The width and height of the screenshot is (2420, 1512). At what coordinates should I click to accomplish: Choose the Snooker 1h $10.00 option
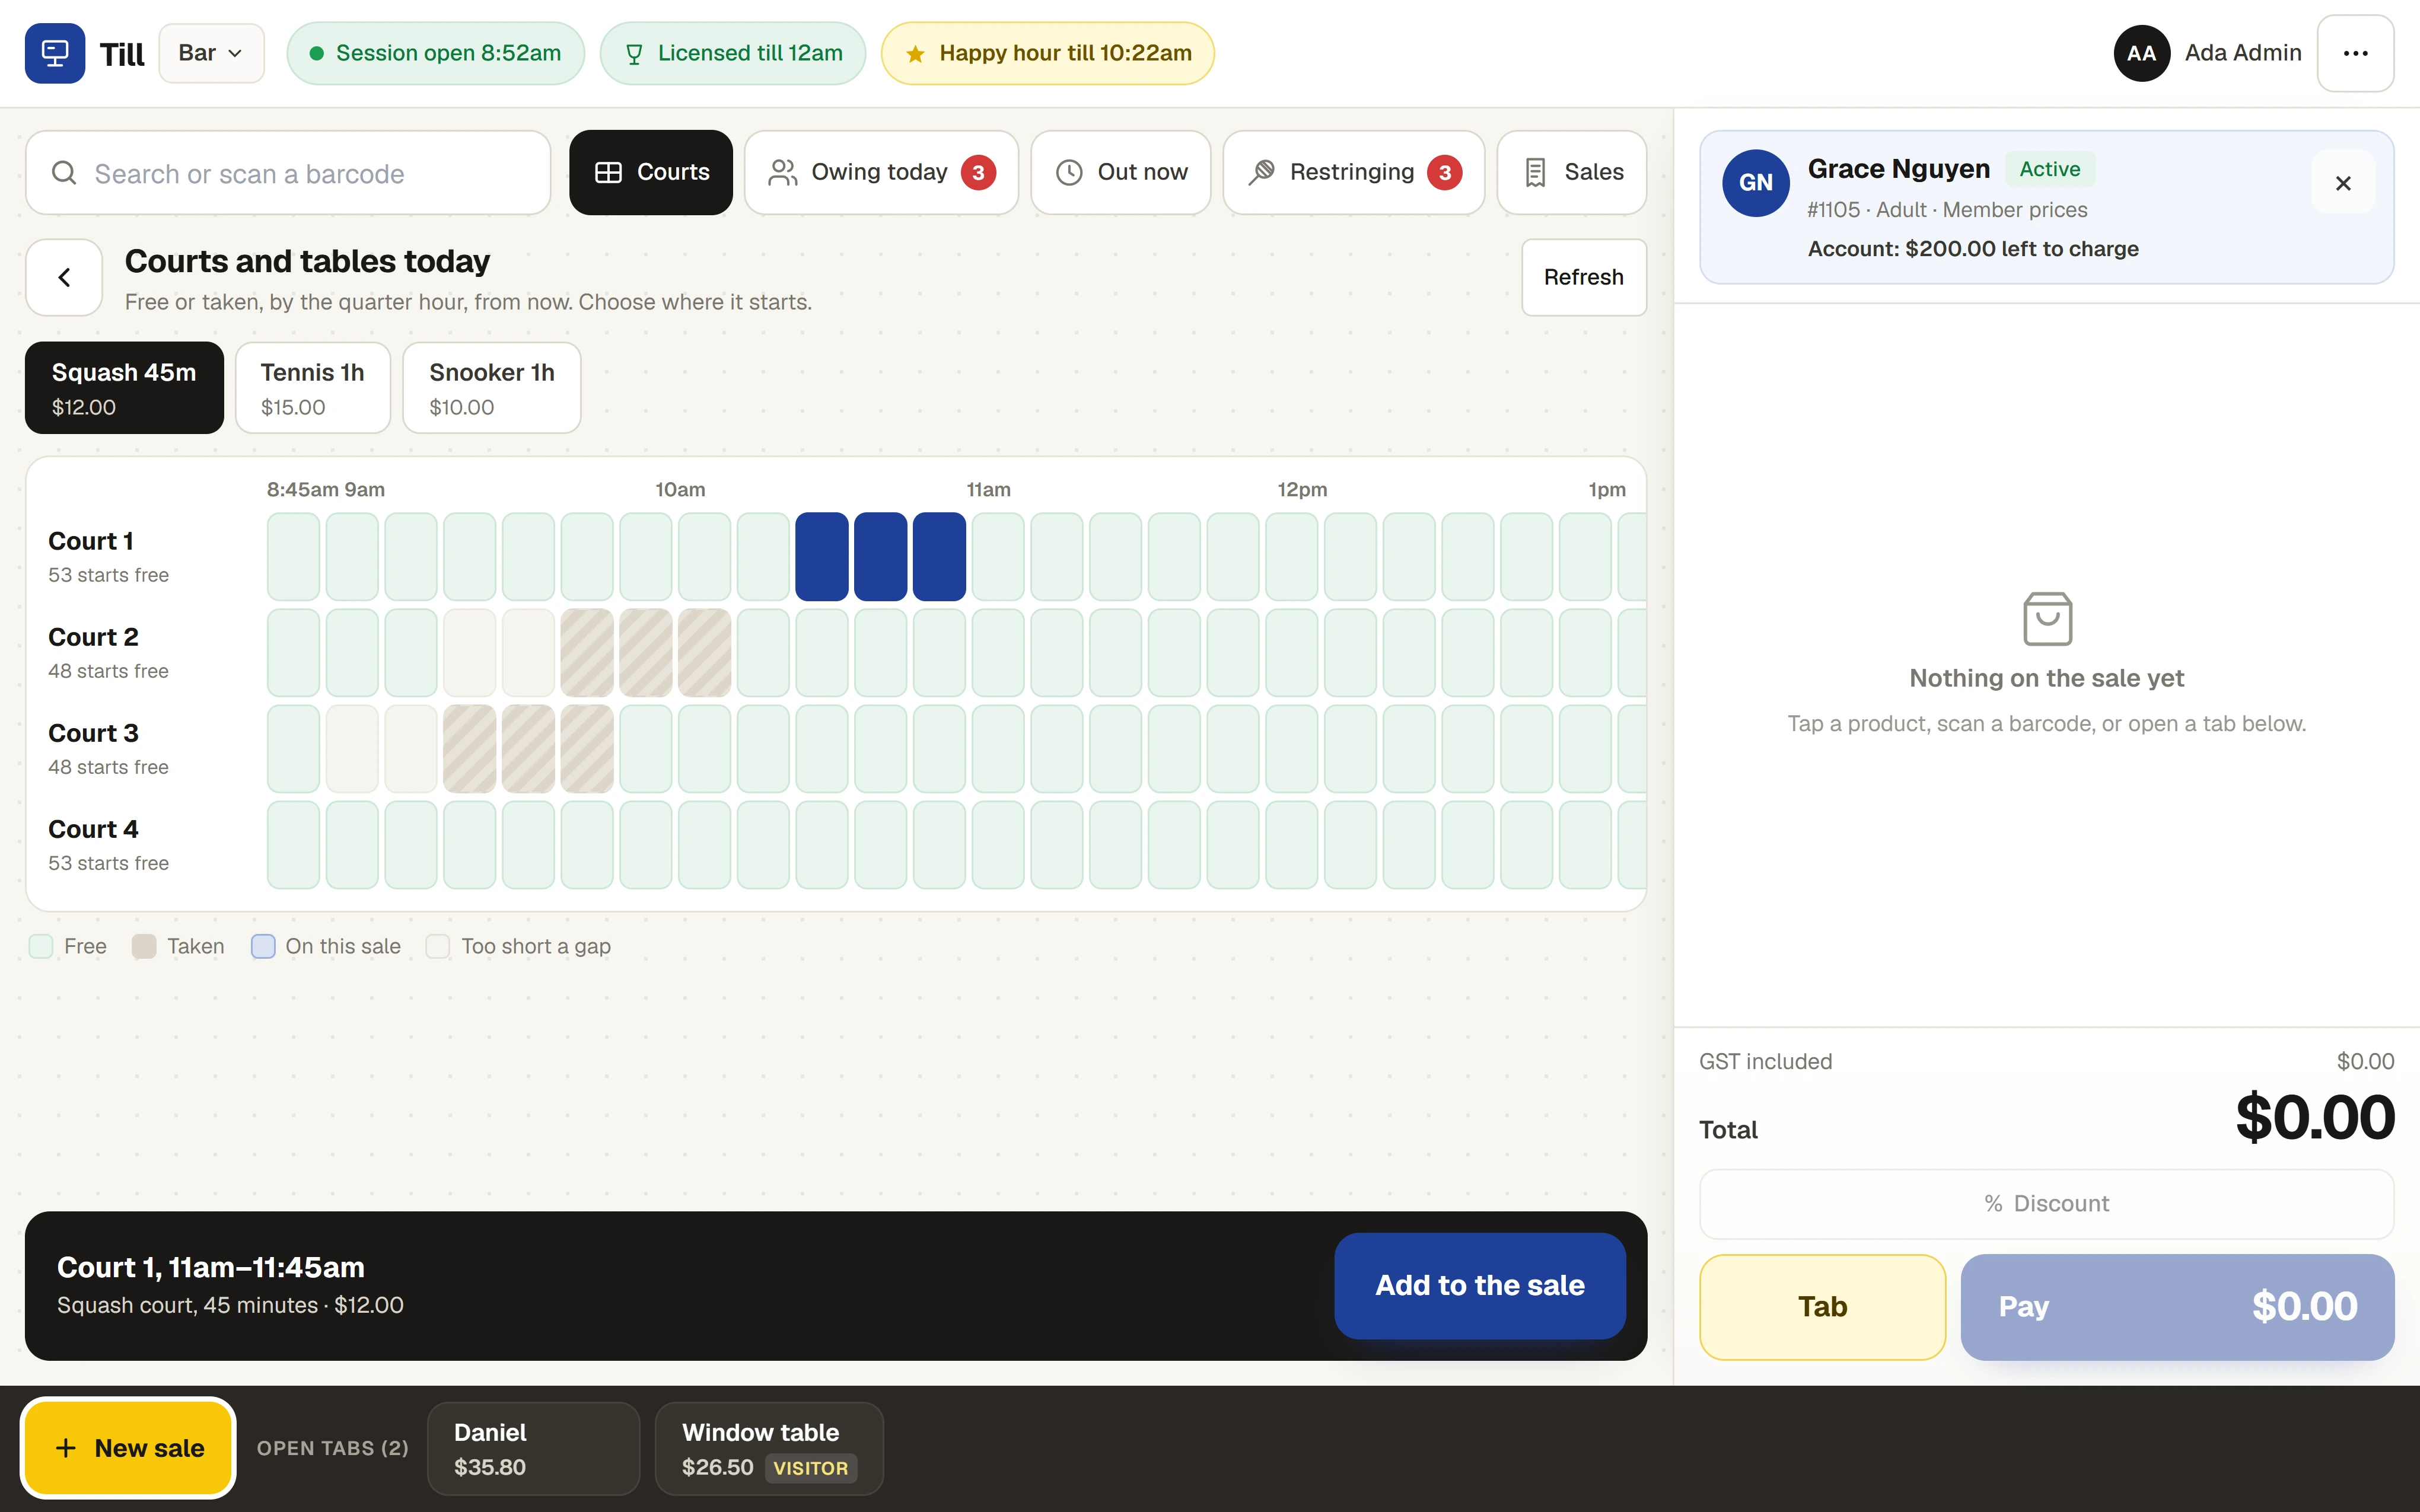point(492,388)
